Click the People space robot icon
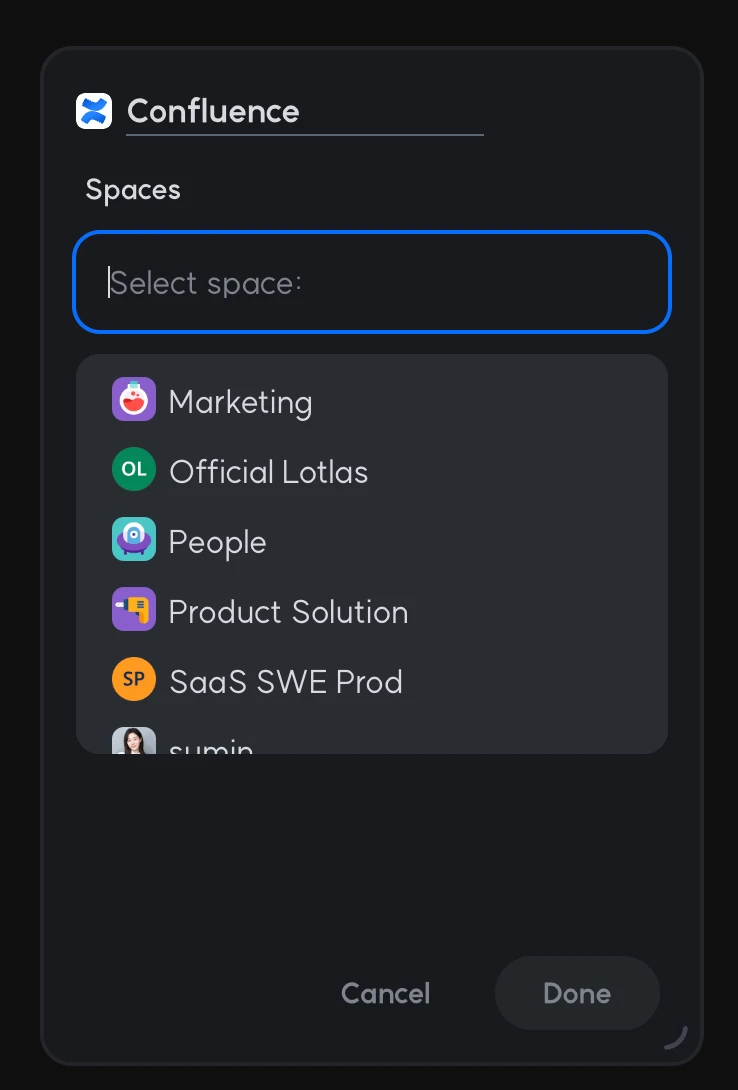Image resolution: width=738 pixels, height=1090 pixels. (134, 540)
